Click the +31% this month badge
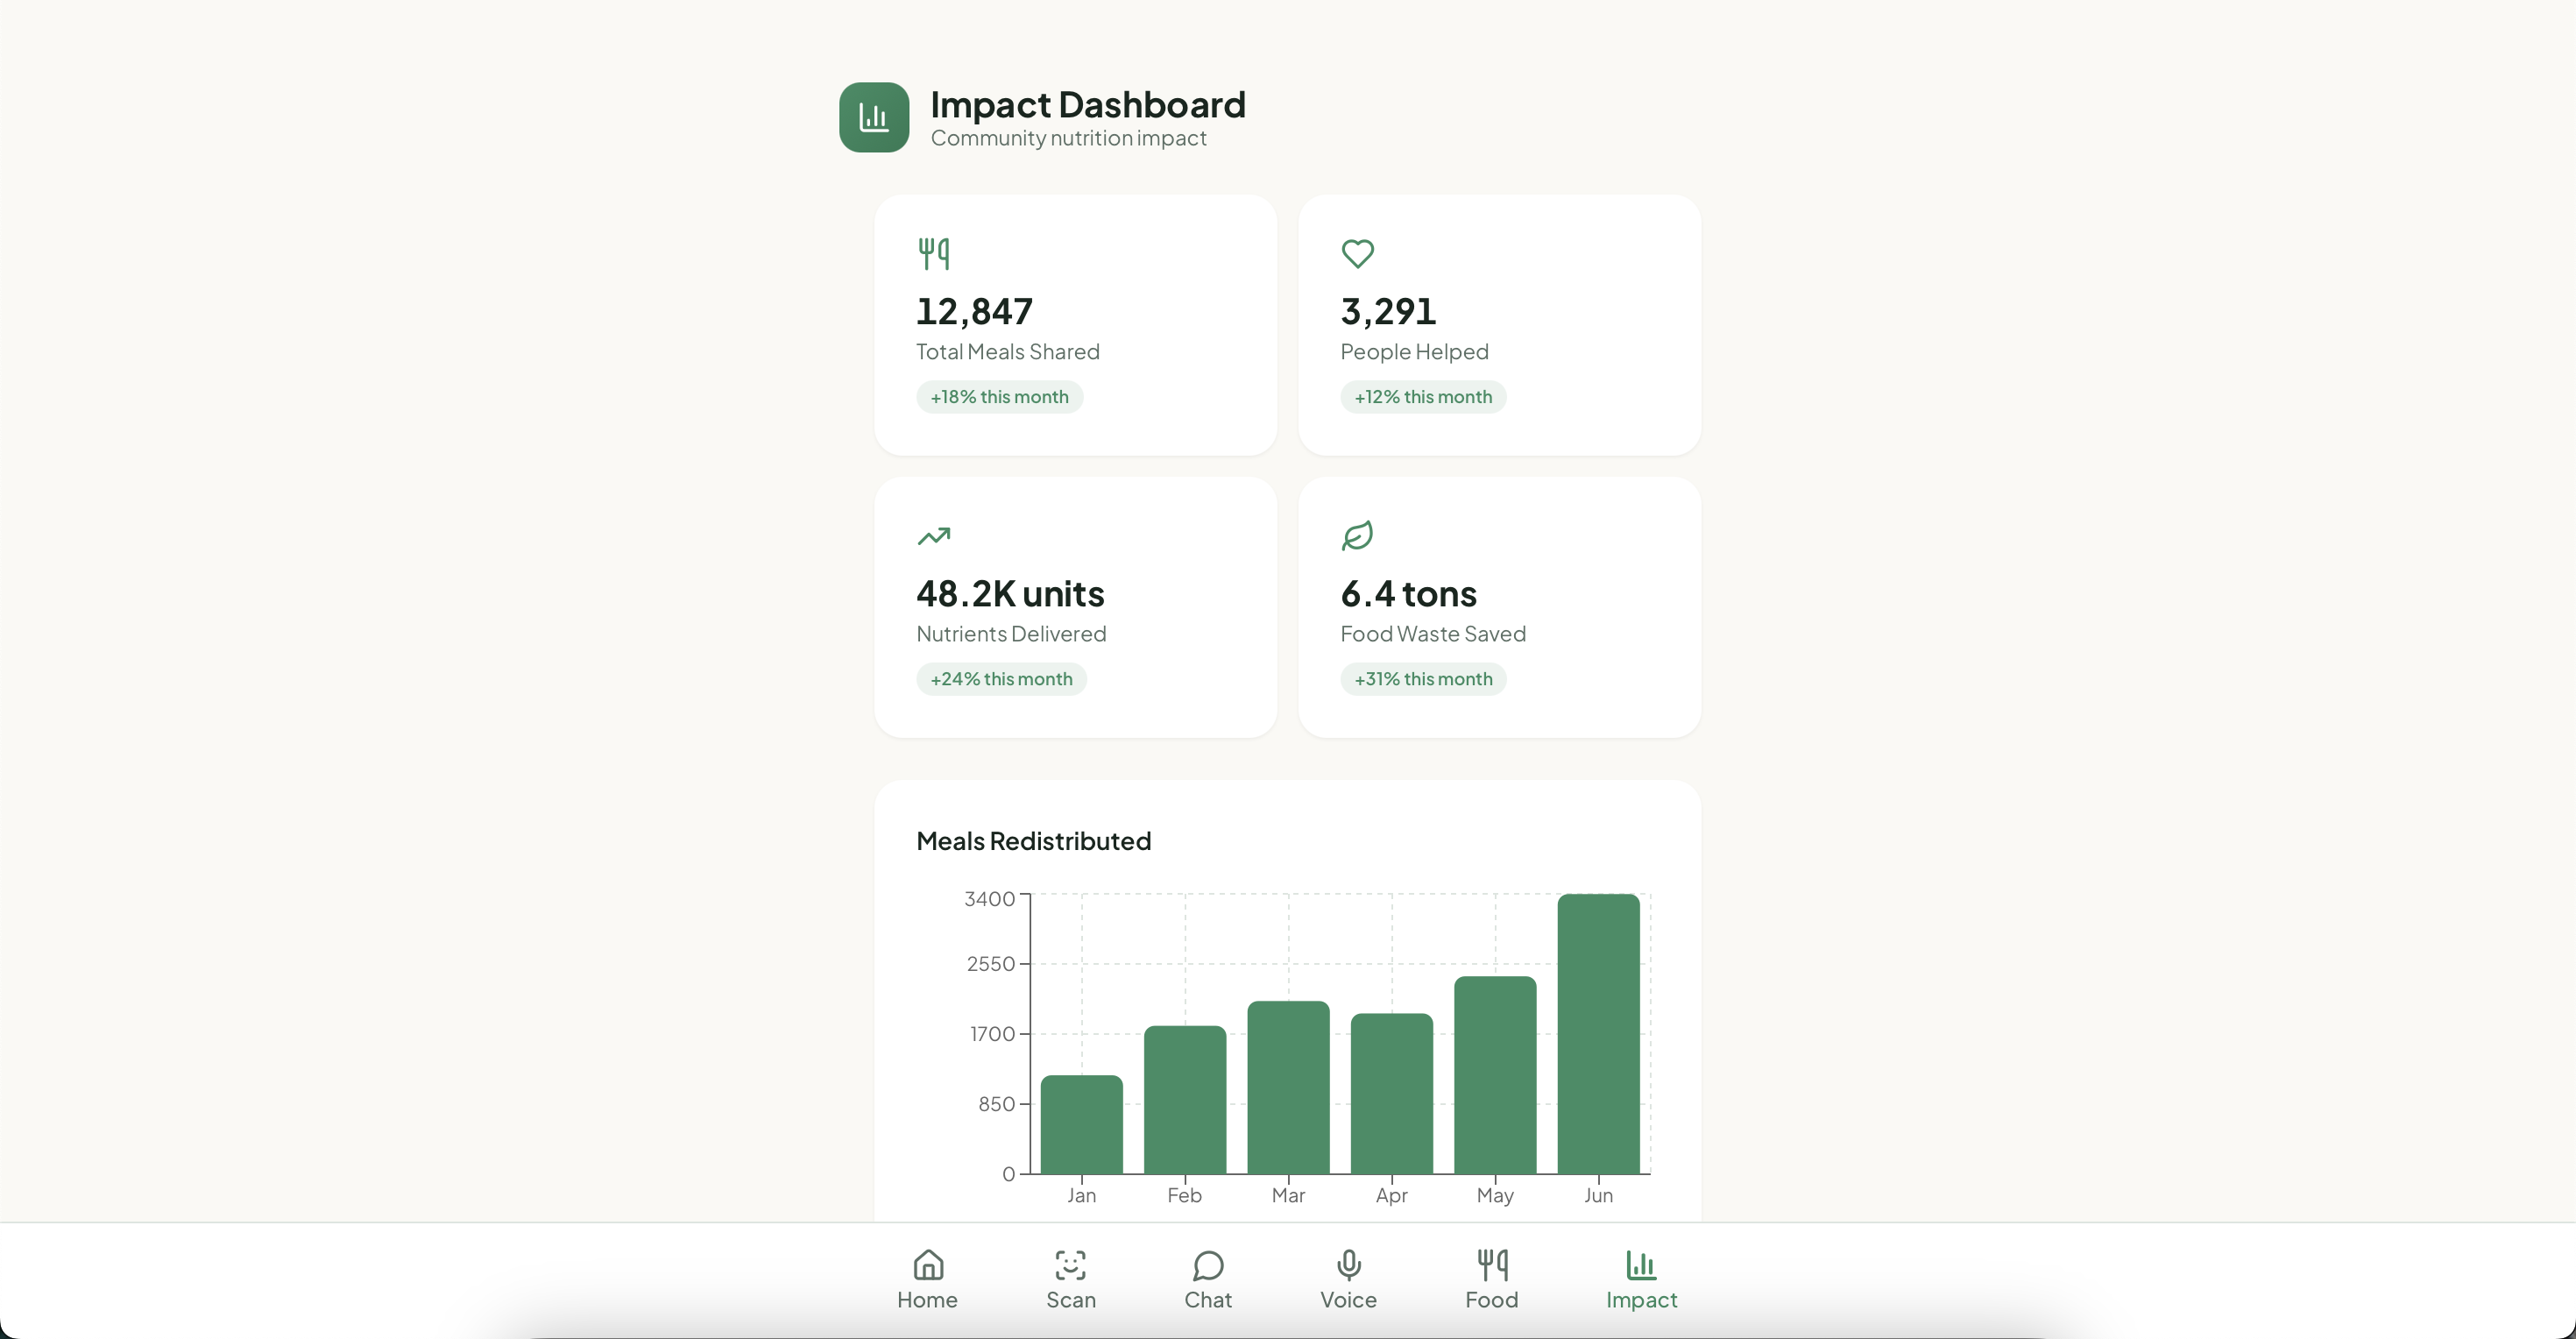2576x1339 pixels. (x=1422, y=679)
